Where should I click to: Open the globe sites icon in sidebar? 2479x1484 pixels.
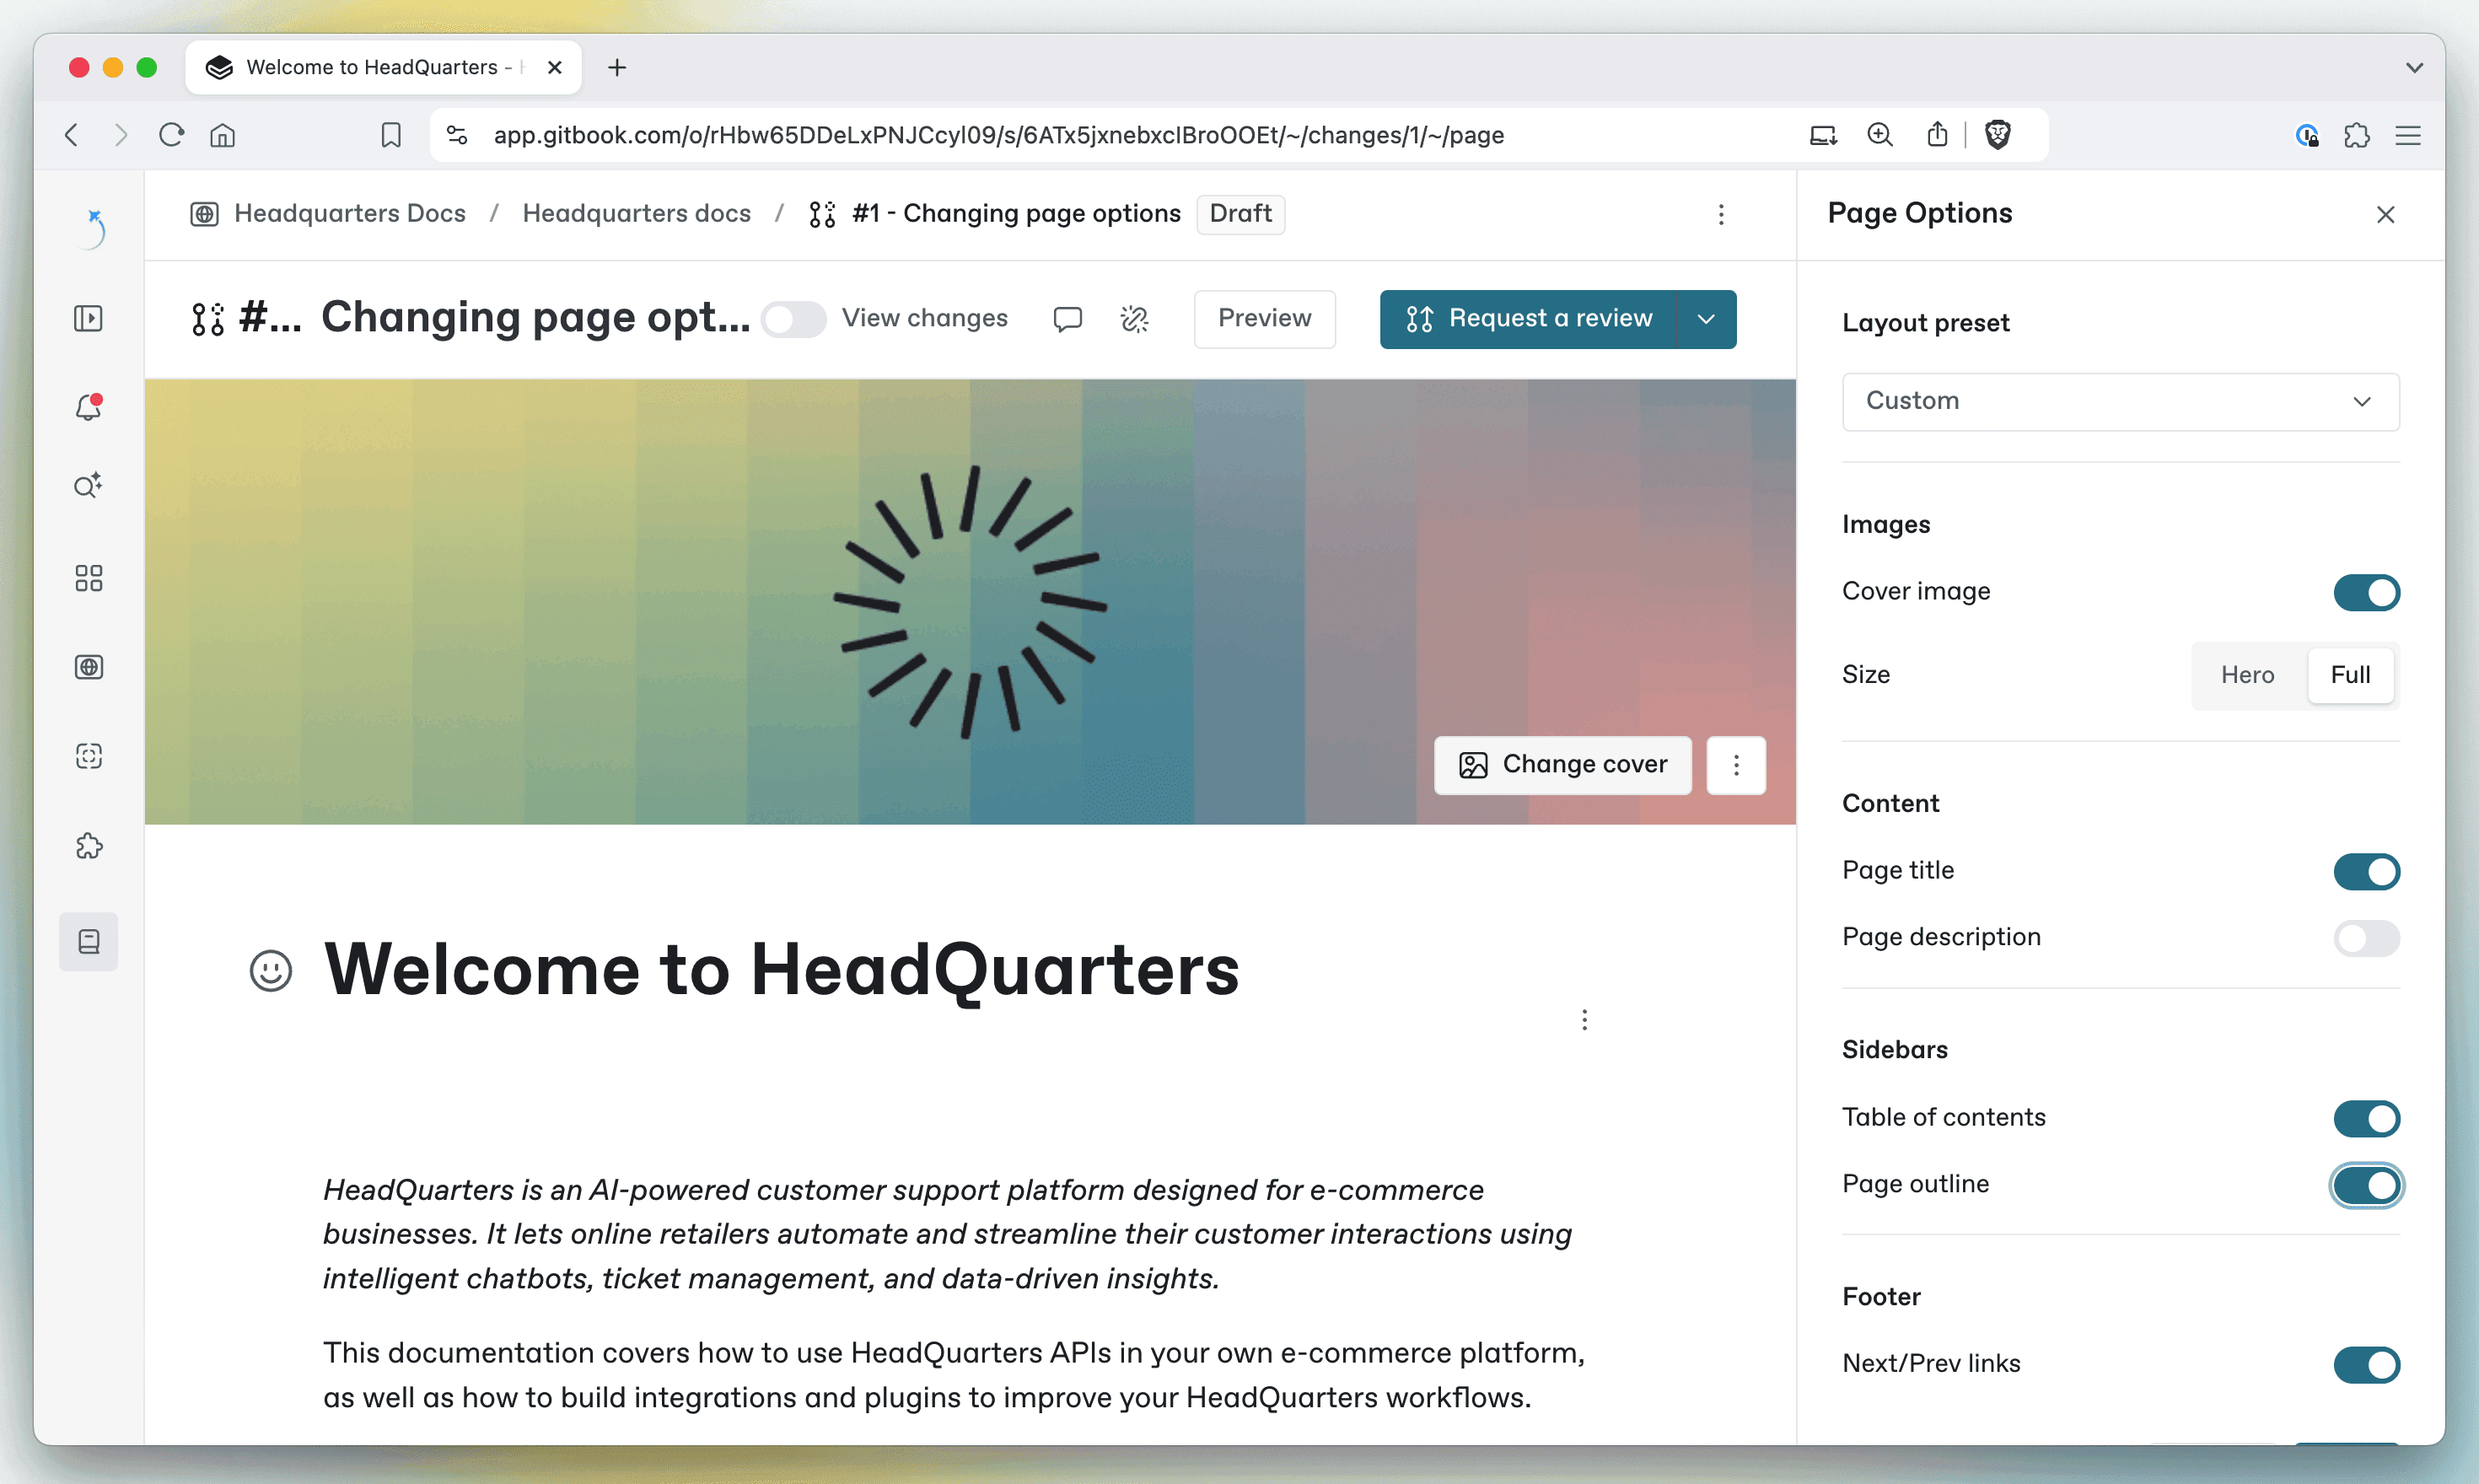coord(89,666)
